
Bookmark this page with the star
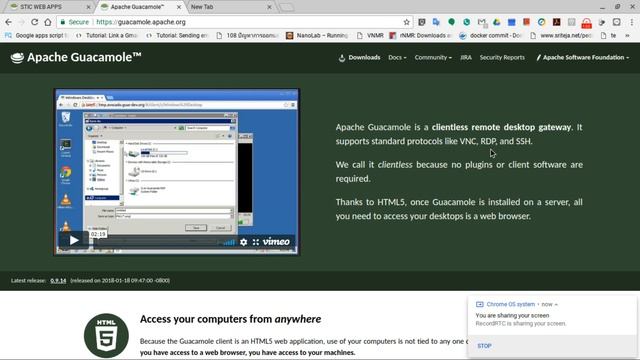tap(406, 22)
